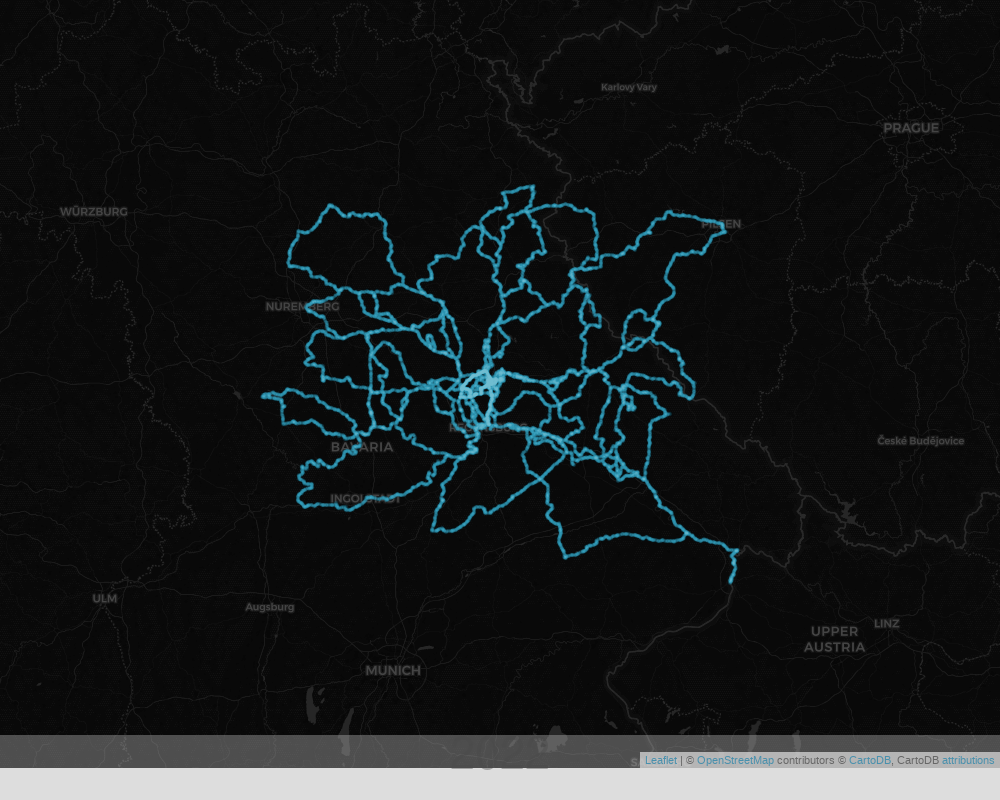Click the LINZ city label
Image resolution: width=1000 pixels, height=800 pixels.
(x=886, y=623)
